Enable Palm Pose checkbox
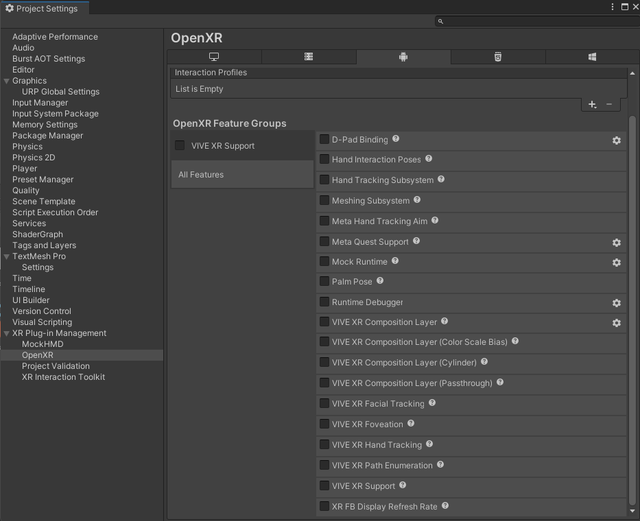The height and width of the screenshot is (521, 640). click(324, 281)
